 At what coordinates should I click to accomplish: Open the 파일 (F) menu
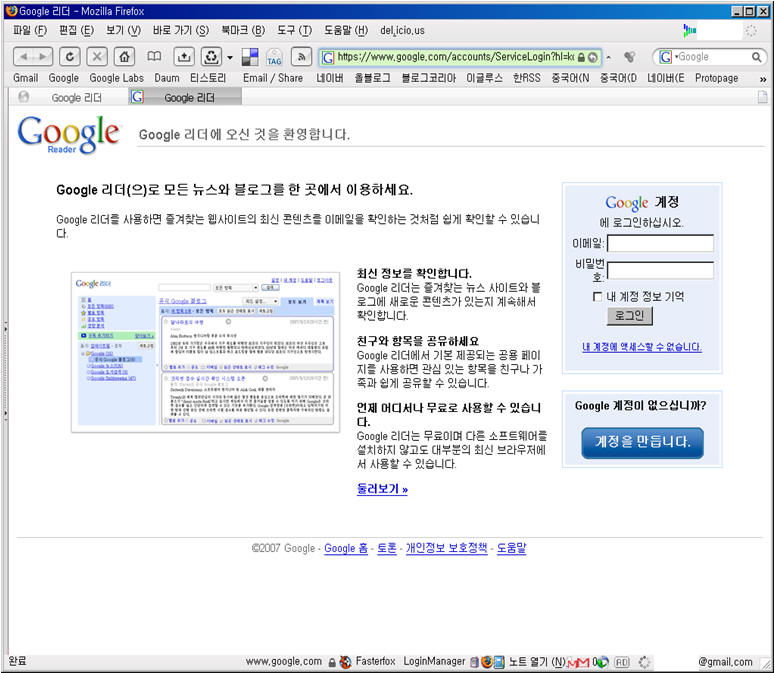click(x=30, y=31)
